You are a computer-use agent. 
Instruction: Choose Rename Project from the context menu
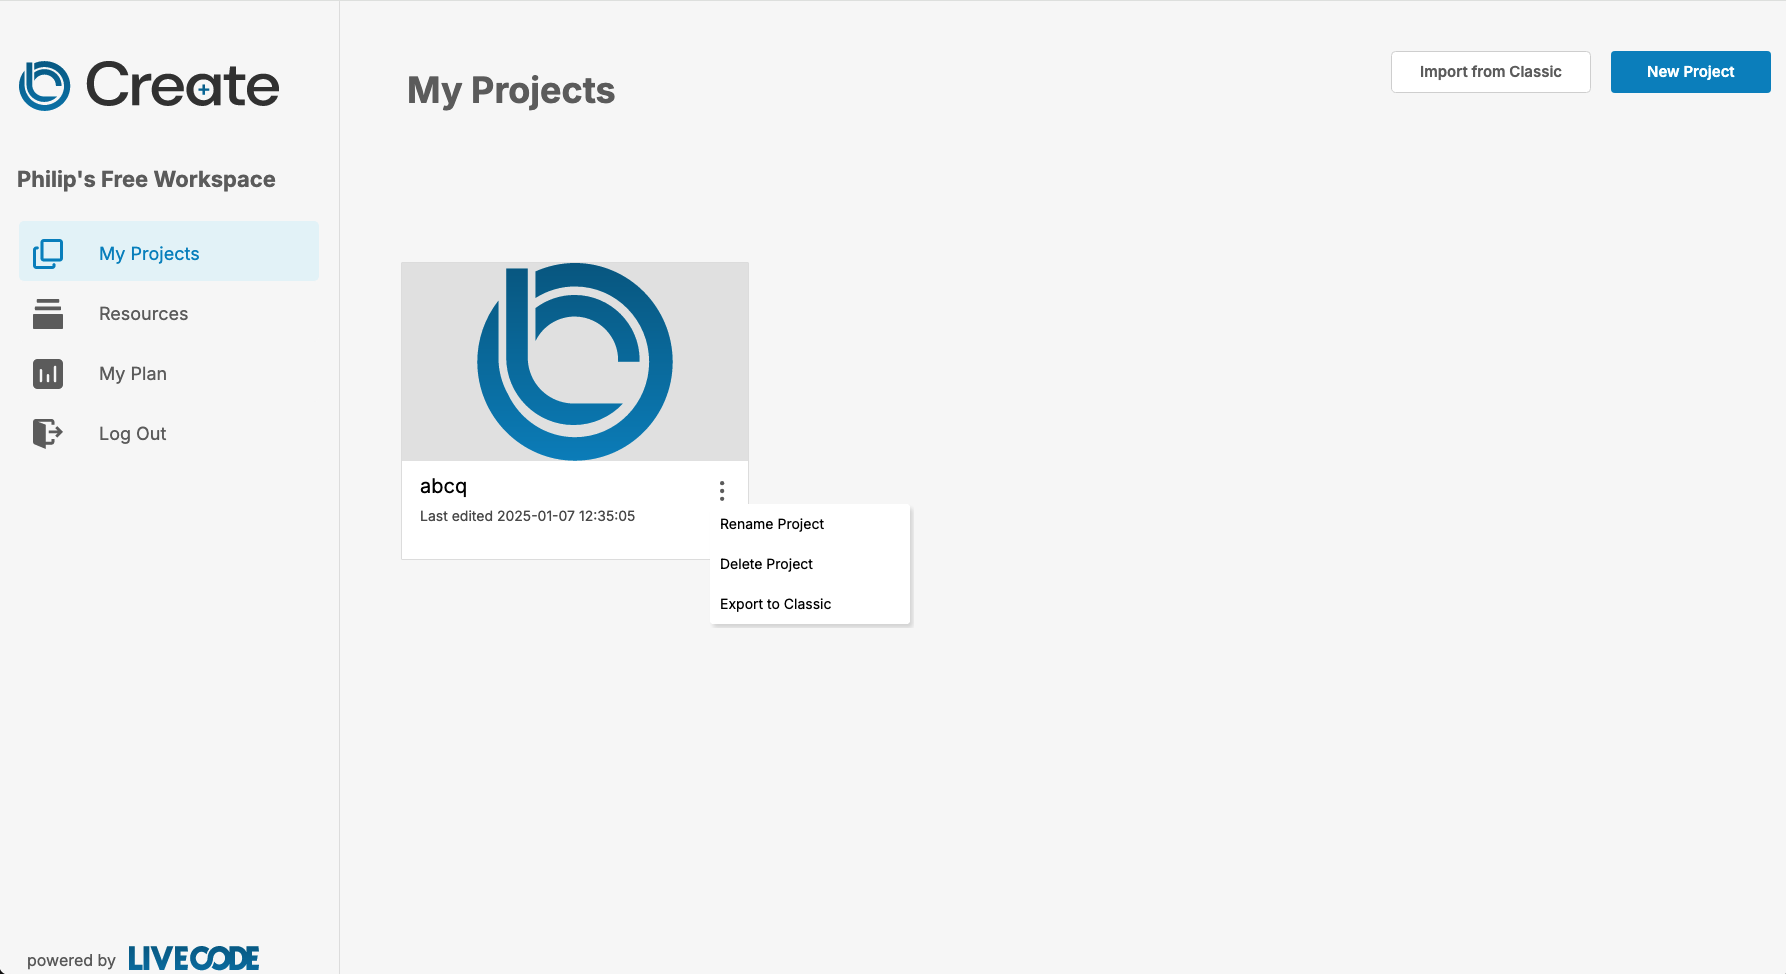pyautogui.click(x=810, y=524)
